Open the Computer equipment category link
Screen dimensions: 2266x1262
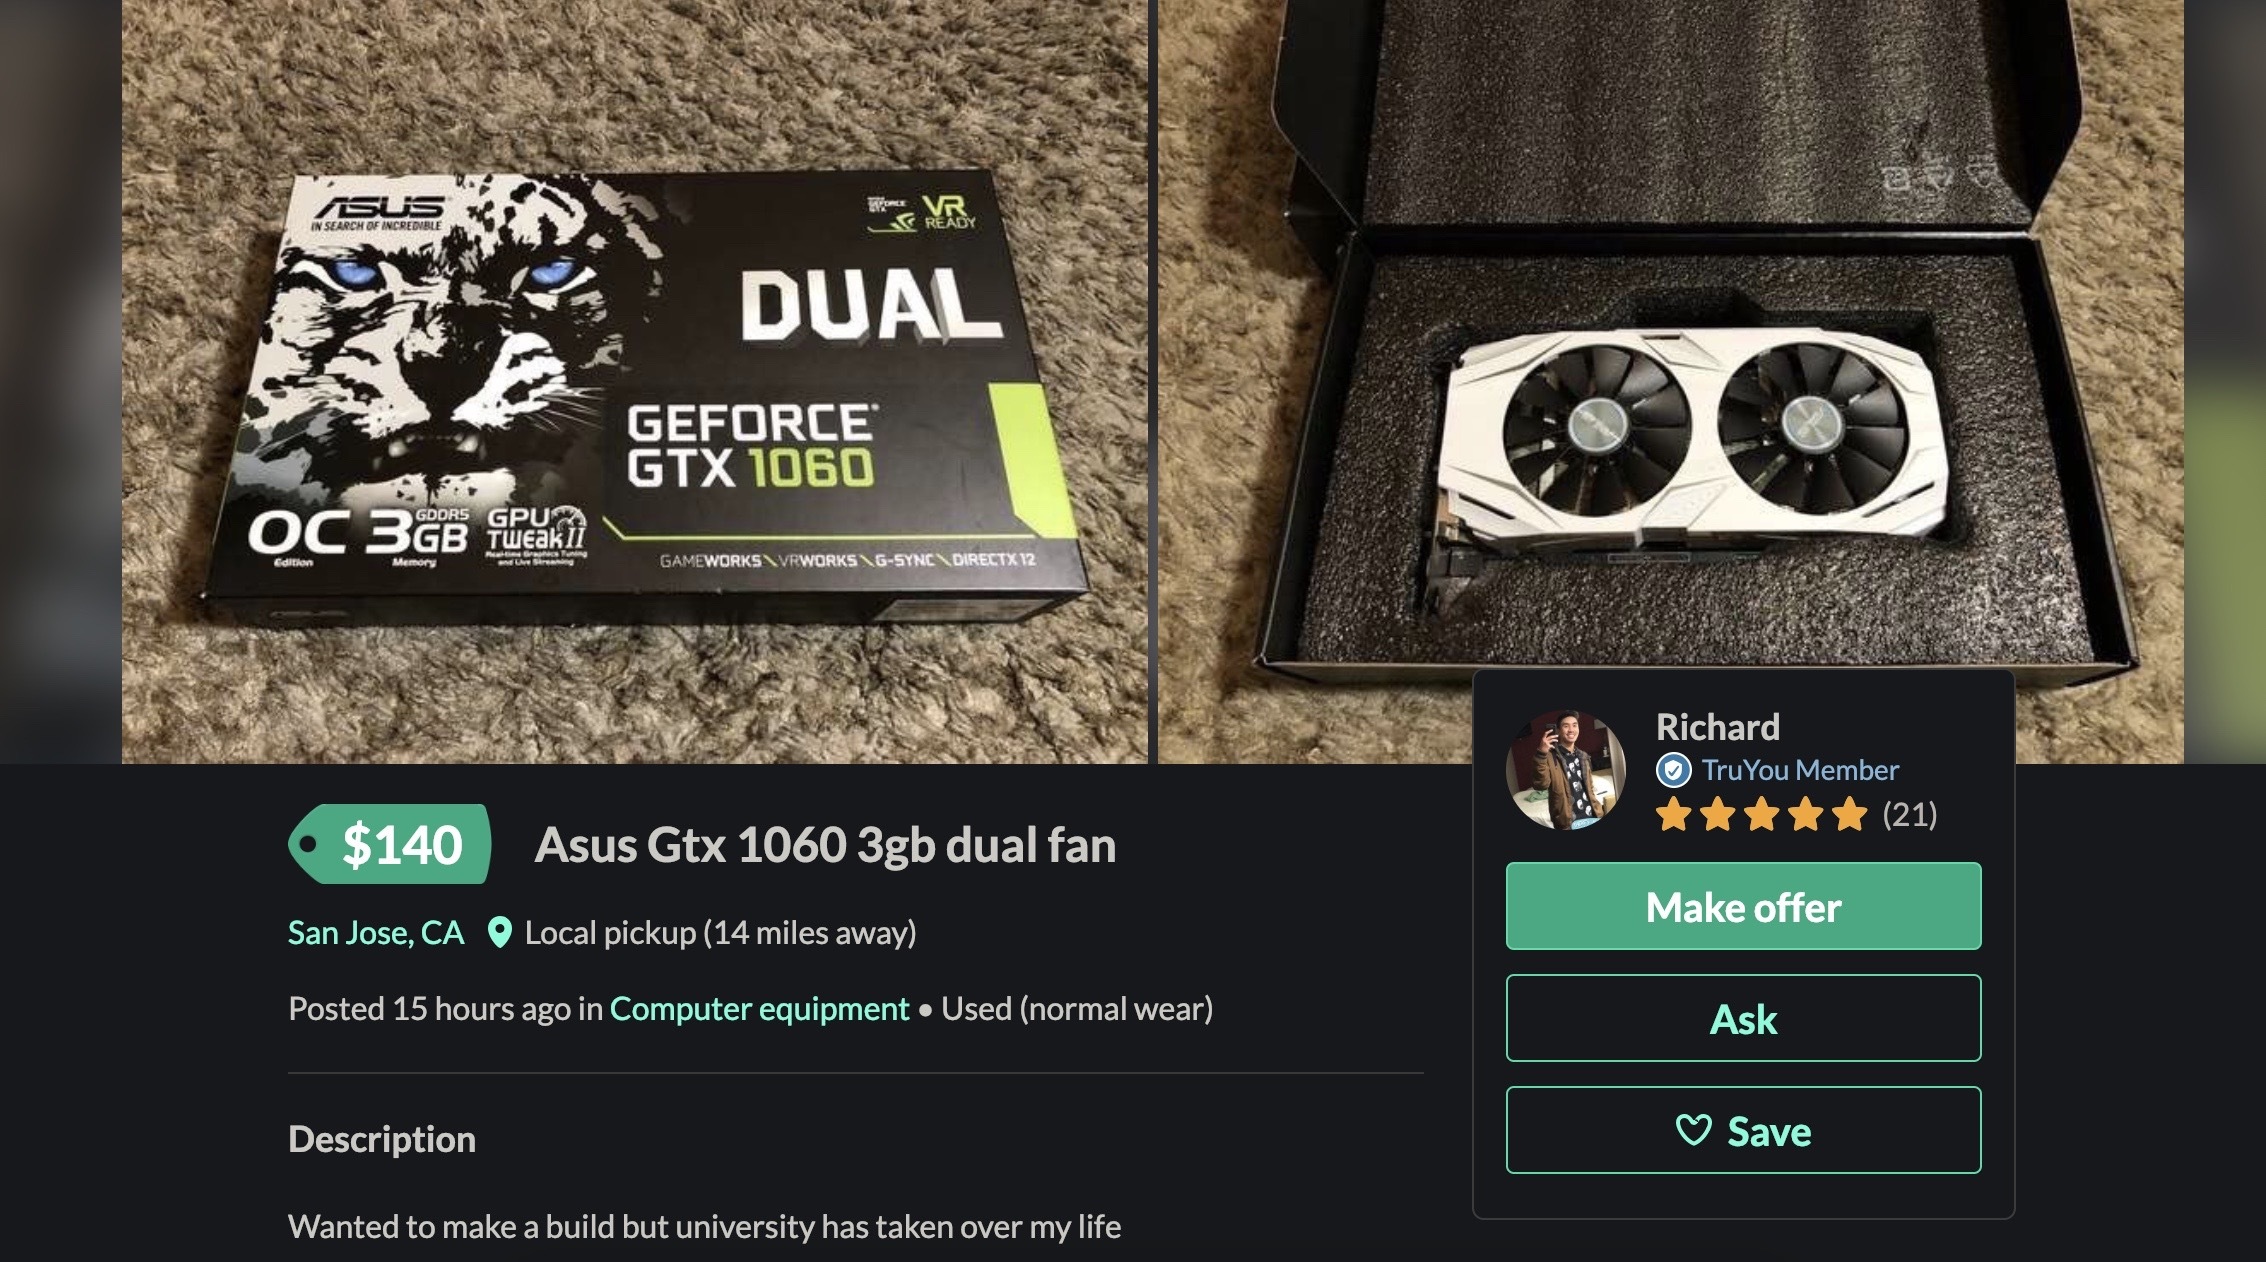tap(759, 1009)
